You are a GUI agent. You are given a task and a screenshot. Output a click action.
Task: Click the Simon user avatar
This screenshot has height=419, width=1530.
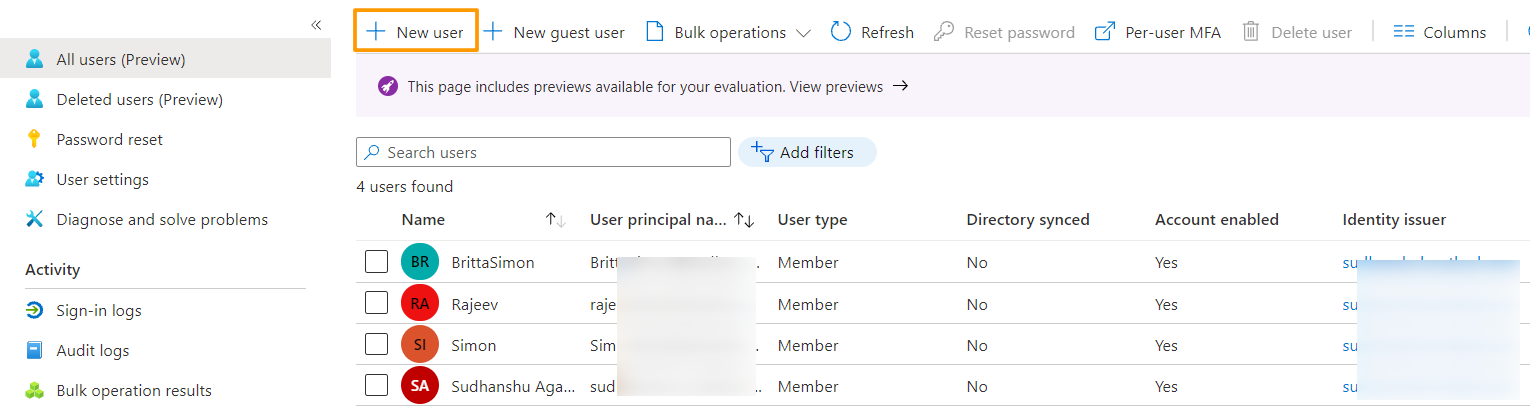pyautogui.click(x=420, y=345)
